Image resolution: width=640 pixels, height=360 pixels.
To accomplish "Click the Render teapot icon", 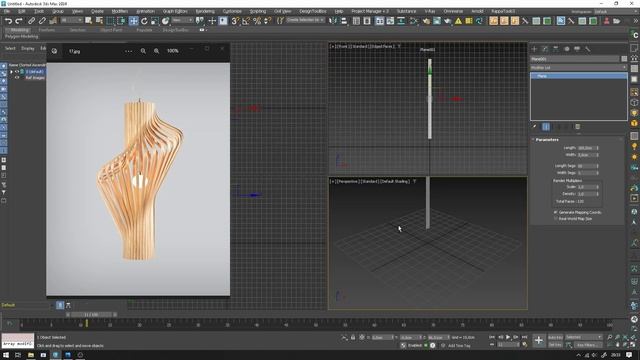I will (448, 21).
